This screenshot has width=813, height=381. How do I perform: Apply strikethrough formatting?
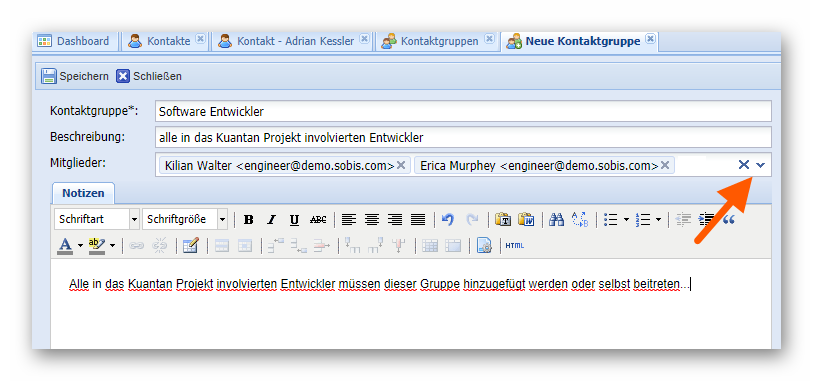[318, 220]
